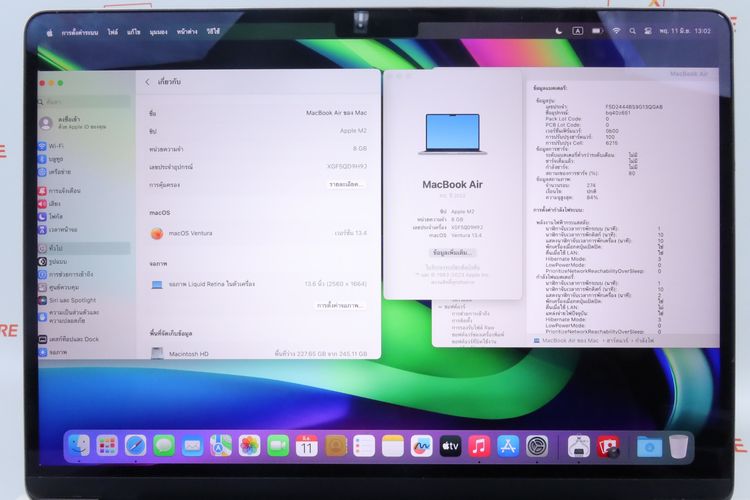Open the แก้ไข menu

[133, 32]
